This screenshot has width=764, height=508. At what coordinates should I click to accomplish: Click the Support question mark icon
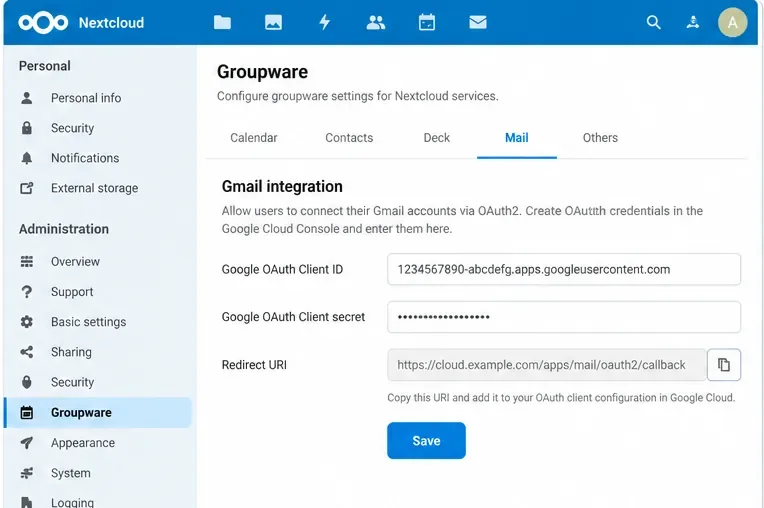(x=27, y=292)
